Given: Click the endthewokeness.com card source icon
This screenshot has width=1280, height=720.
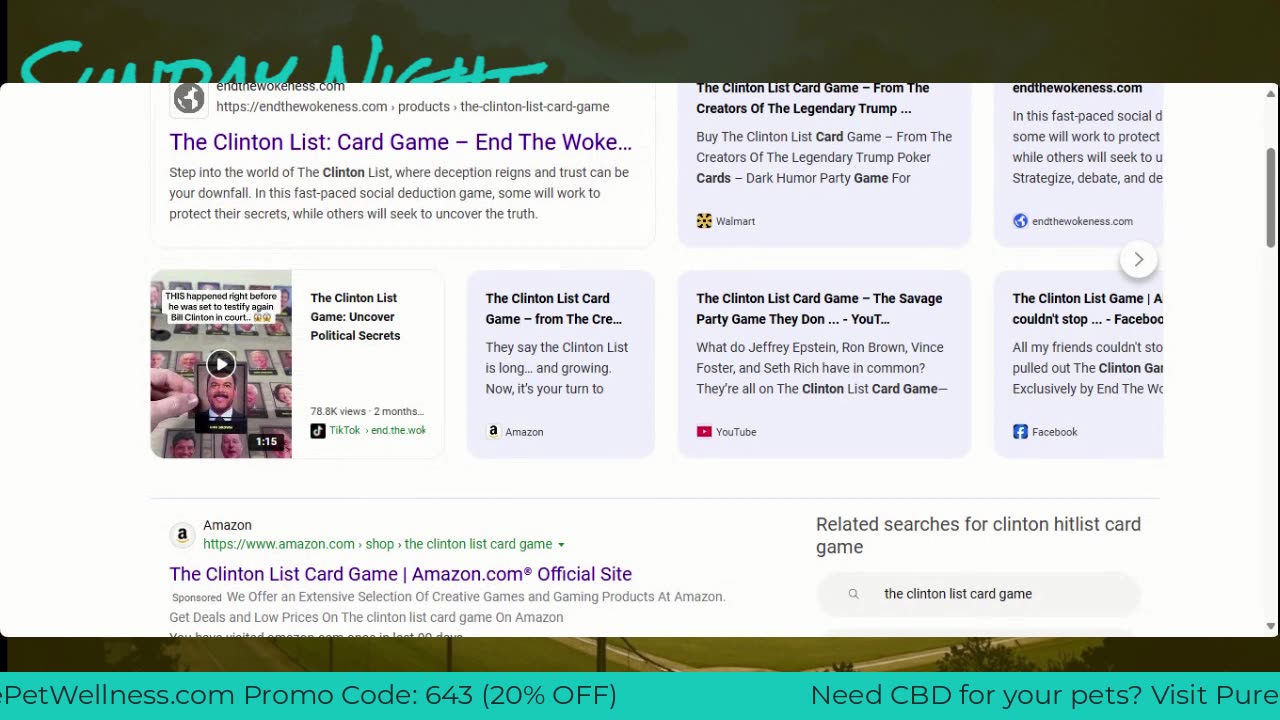Looking at the screenshot, I should point(1020,221).
